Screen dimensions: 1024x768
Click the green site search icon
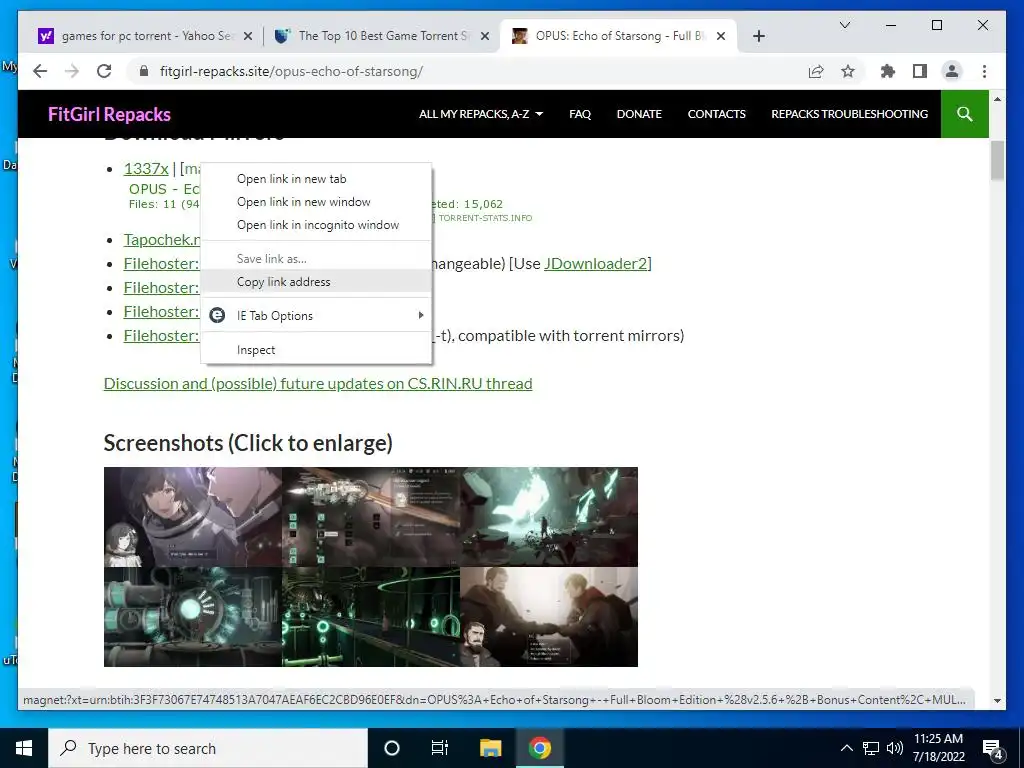click(x=965, y=114)
